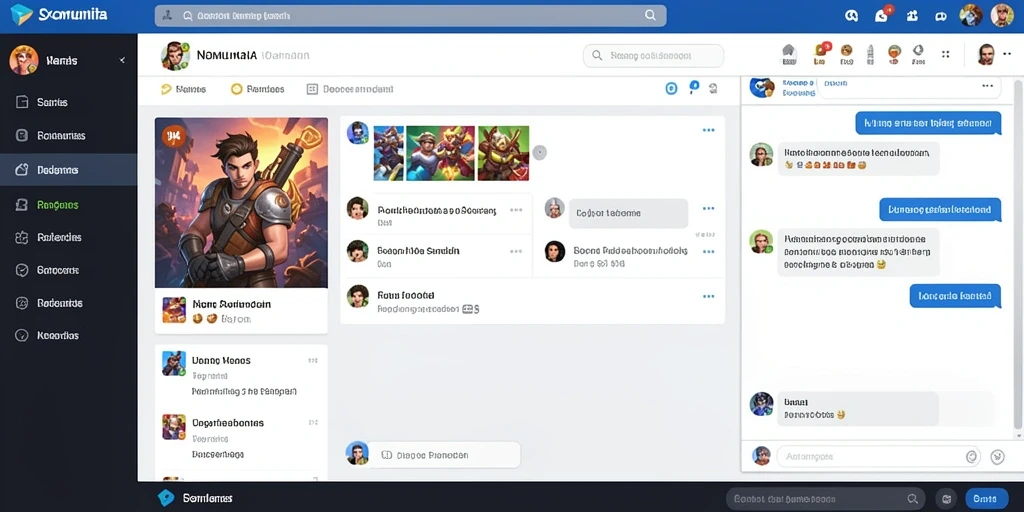1024x512 pixels.
Task: Click the last blue message bubble in the chat
Action: (955, 296)
